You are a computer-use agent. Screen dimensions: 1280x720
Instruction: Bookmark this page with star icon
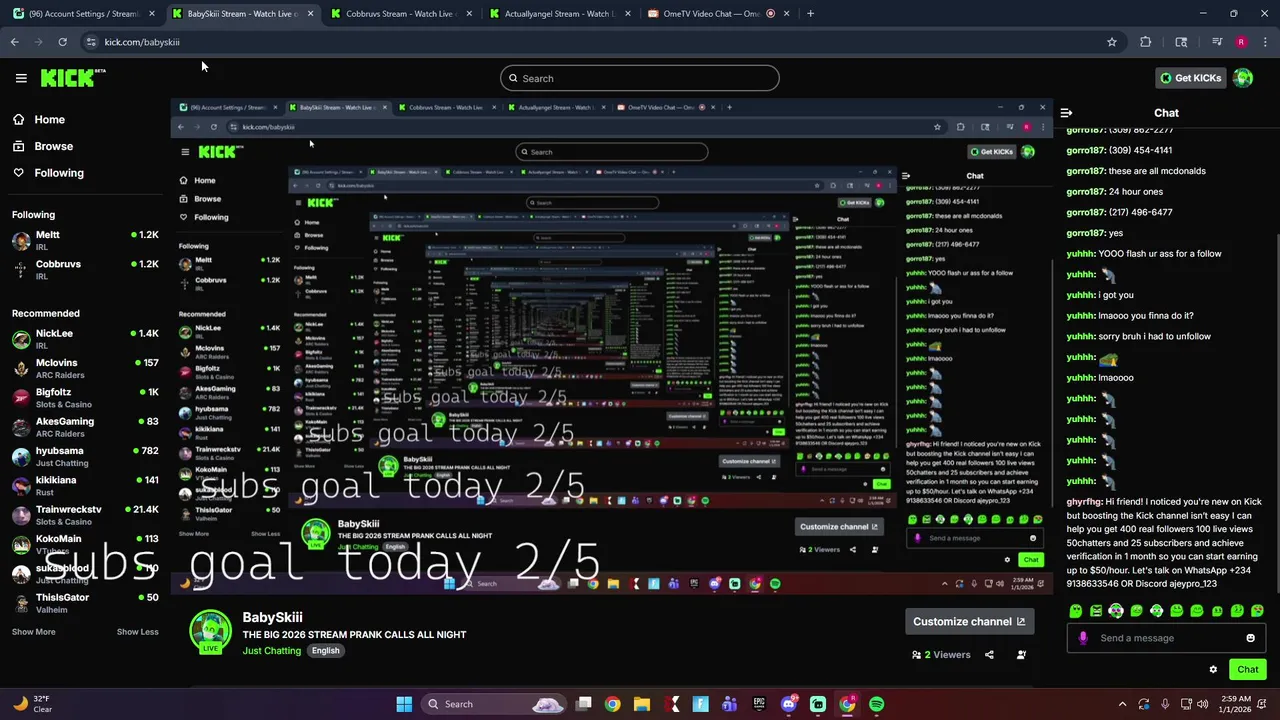pos(1111,42)
